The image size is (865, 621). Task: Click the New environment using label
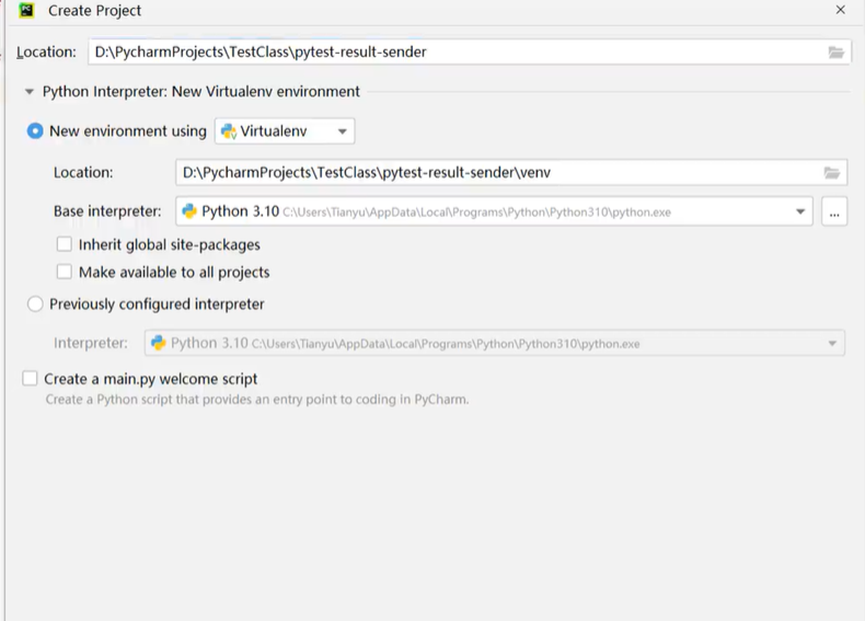pos(128,131)
